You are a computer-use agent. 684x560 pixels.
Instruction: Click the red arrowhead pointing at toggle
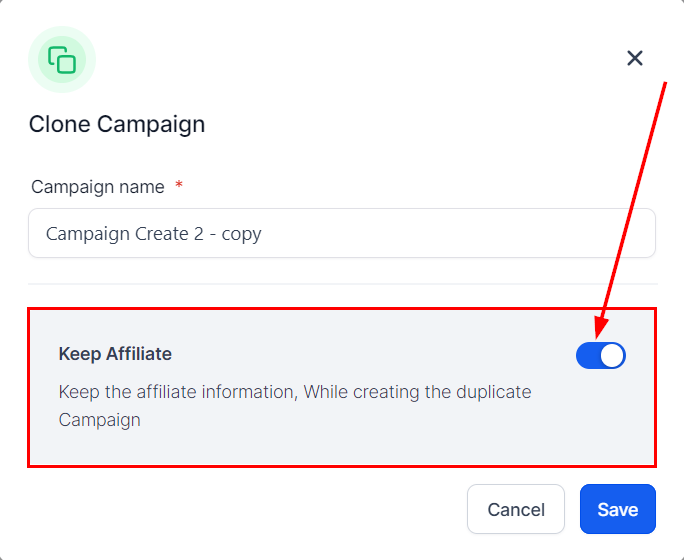tap(601, 327)
